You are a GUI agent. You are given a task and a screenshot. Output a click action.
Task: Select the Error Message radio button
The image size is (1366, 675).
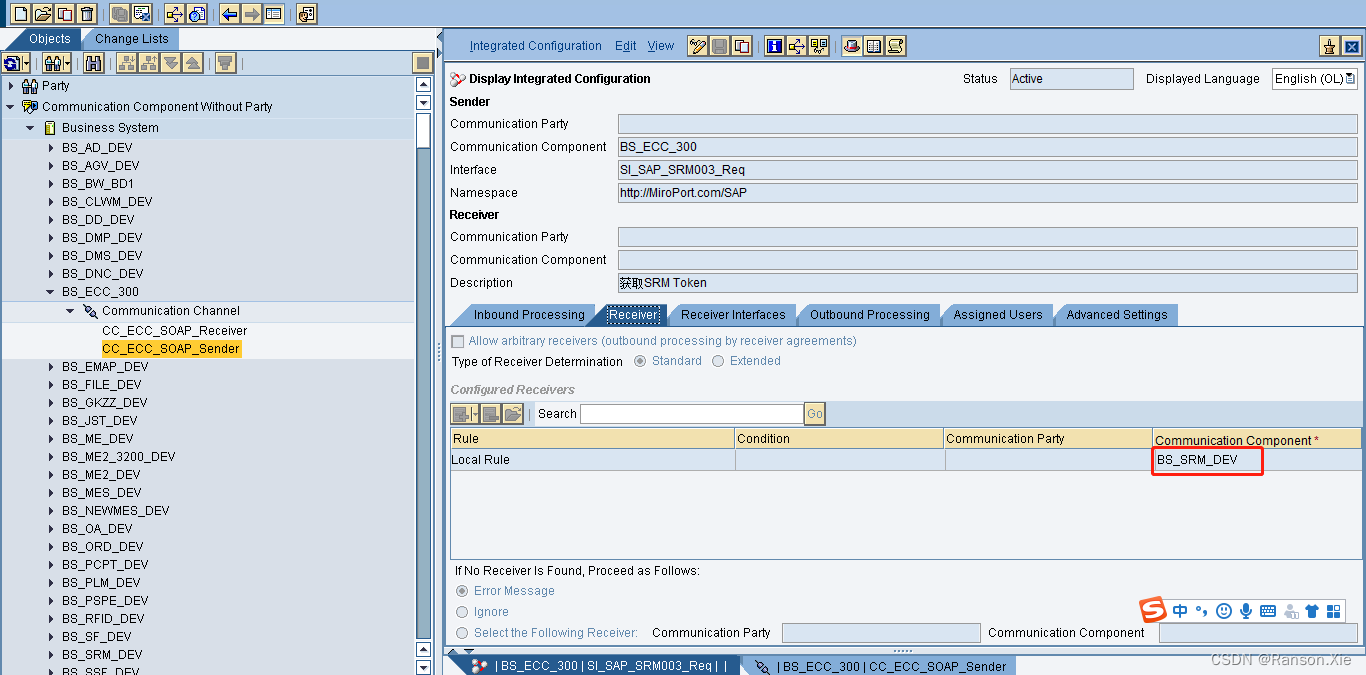(461, 590)
